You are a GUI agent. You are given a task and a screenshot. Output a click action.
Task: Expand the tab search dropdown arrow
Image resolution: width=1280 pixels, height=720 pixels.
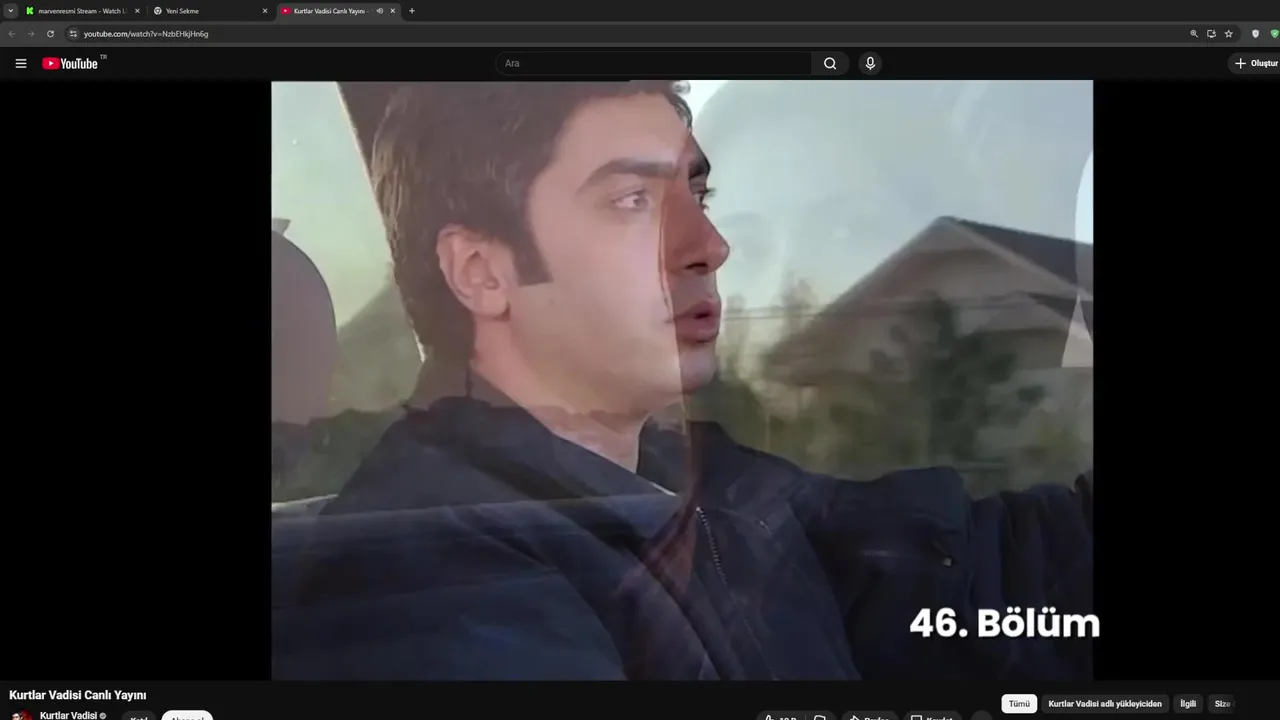pyautogui.click(x=10, y=11)
